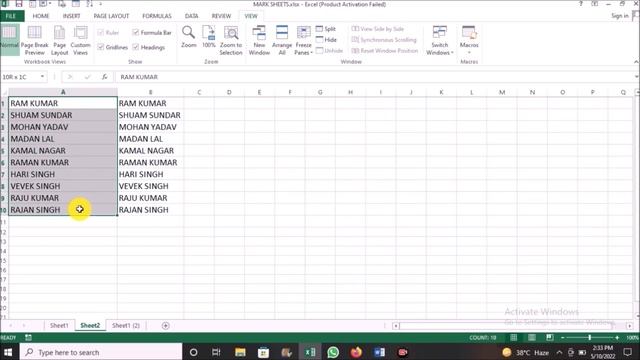Open the Zoom dialog
This screenshot has width=640, height=360.
[x=189, y=37]
